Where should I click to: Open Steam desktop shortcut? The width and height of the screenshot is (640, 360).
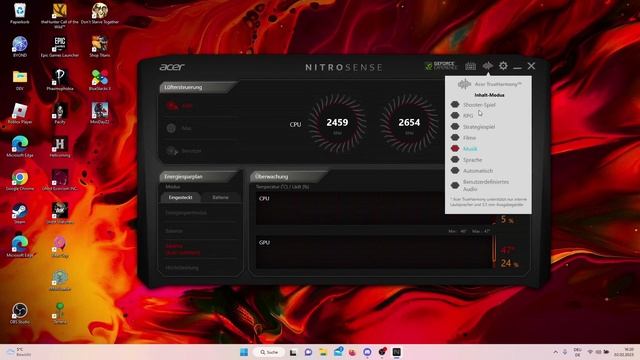click(x=20, y=214)
